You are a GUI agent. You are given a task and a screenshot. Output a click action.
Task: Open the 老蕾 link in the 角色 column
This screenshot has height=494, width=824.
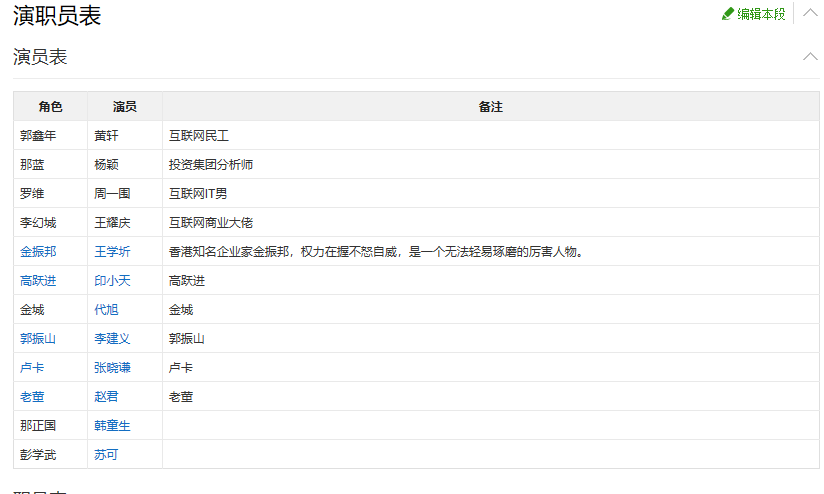point(32,397)
